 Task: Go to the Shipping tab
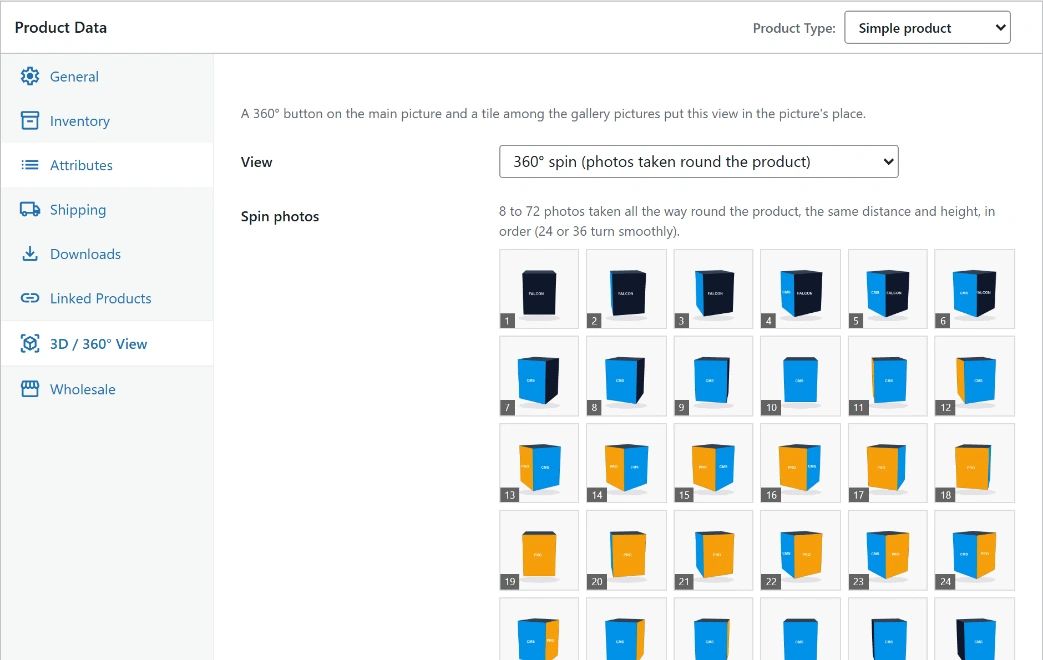pyautogui.click(x=107, y=210)
